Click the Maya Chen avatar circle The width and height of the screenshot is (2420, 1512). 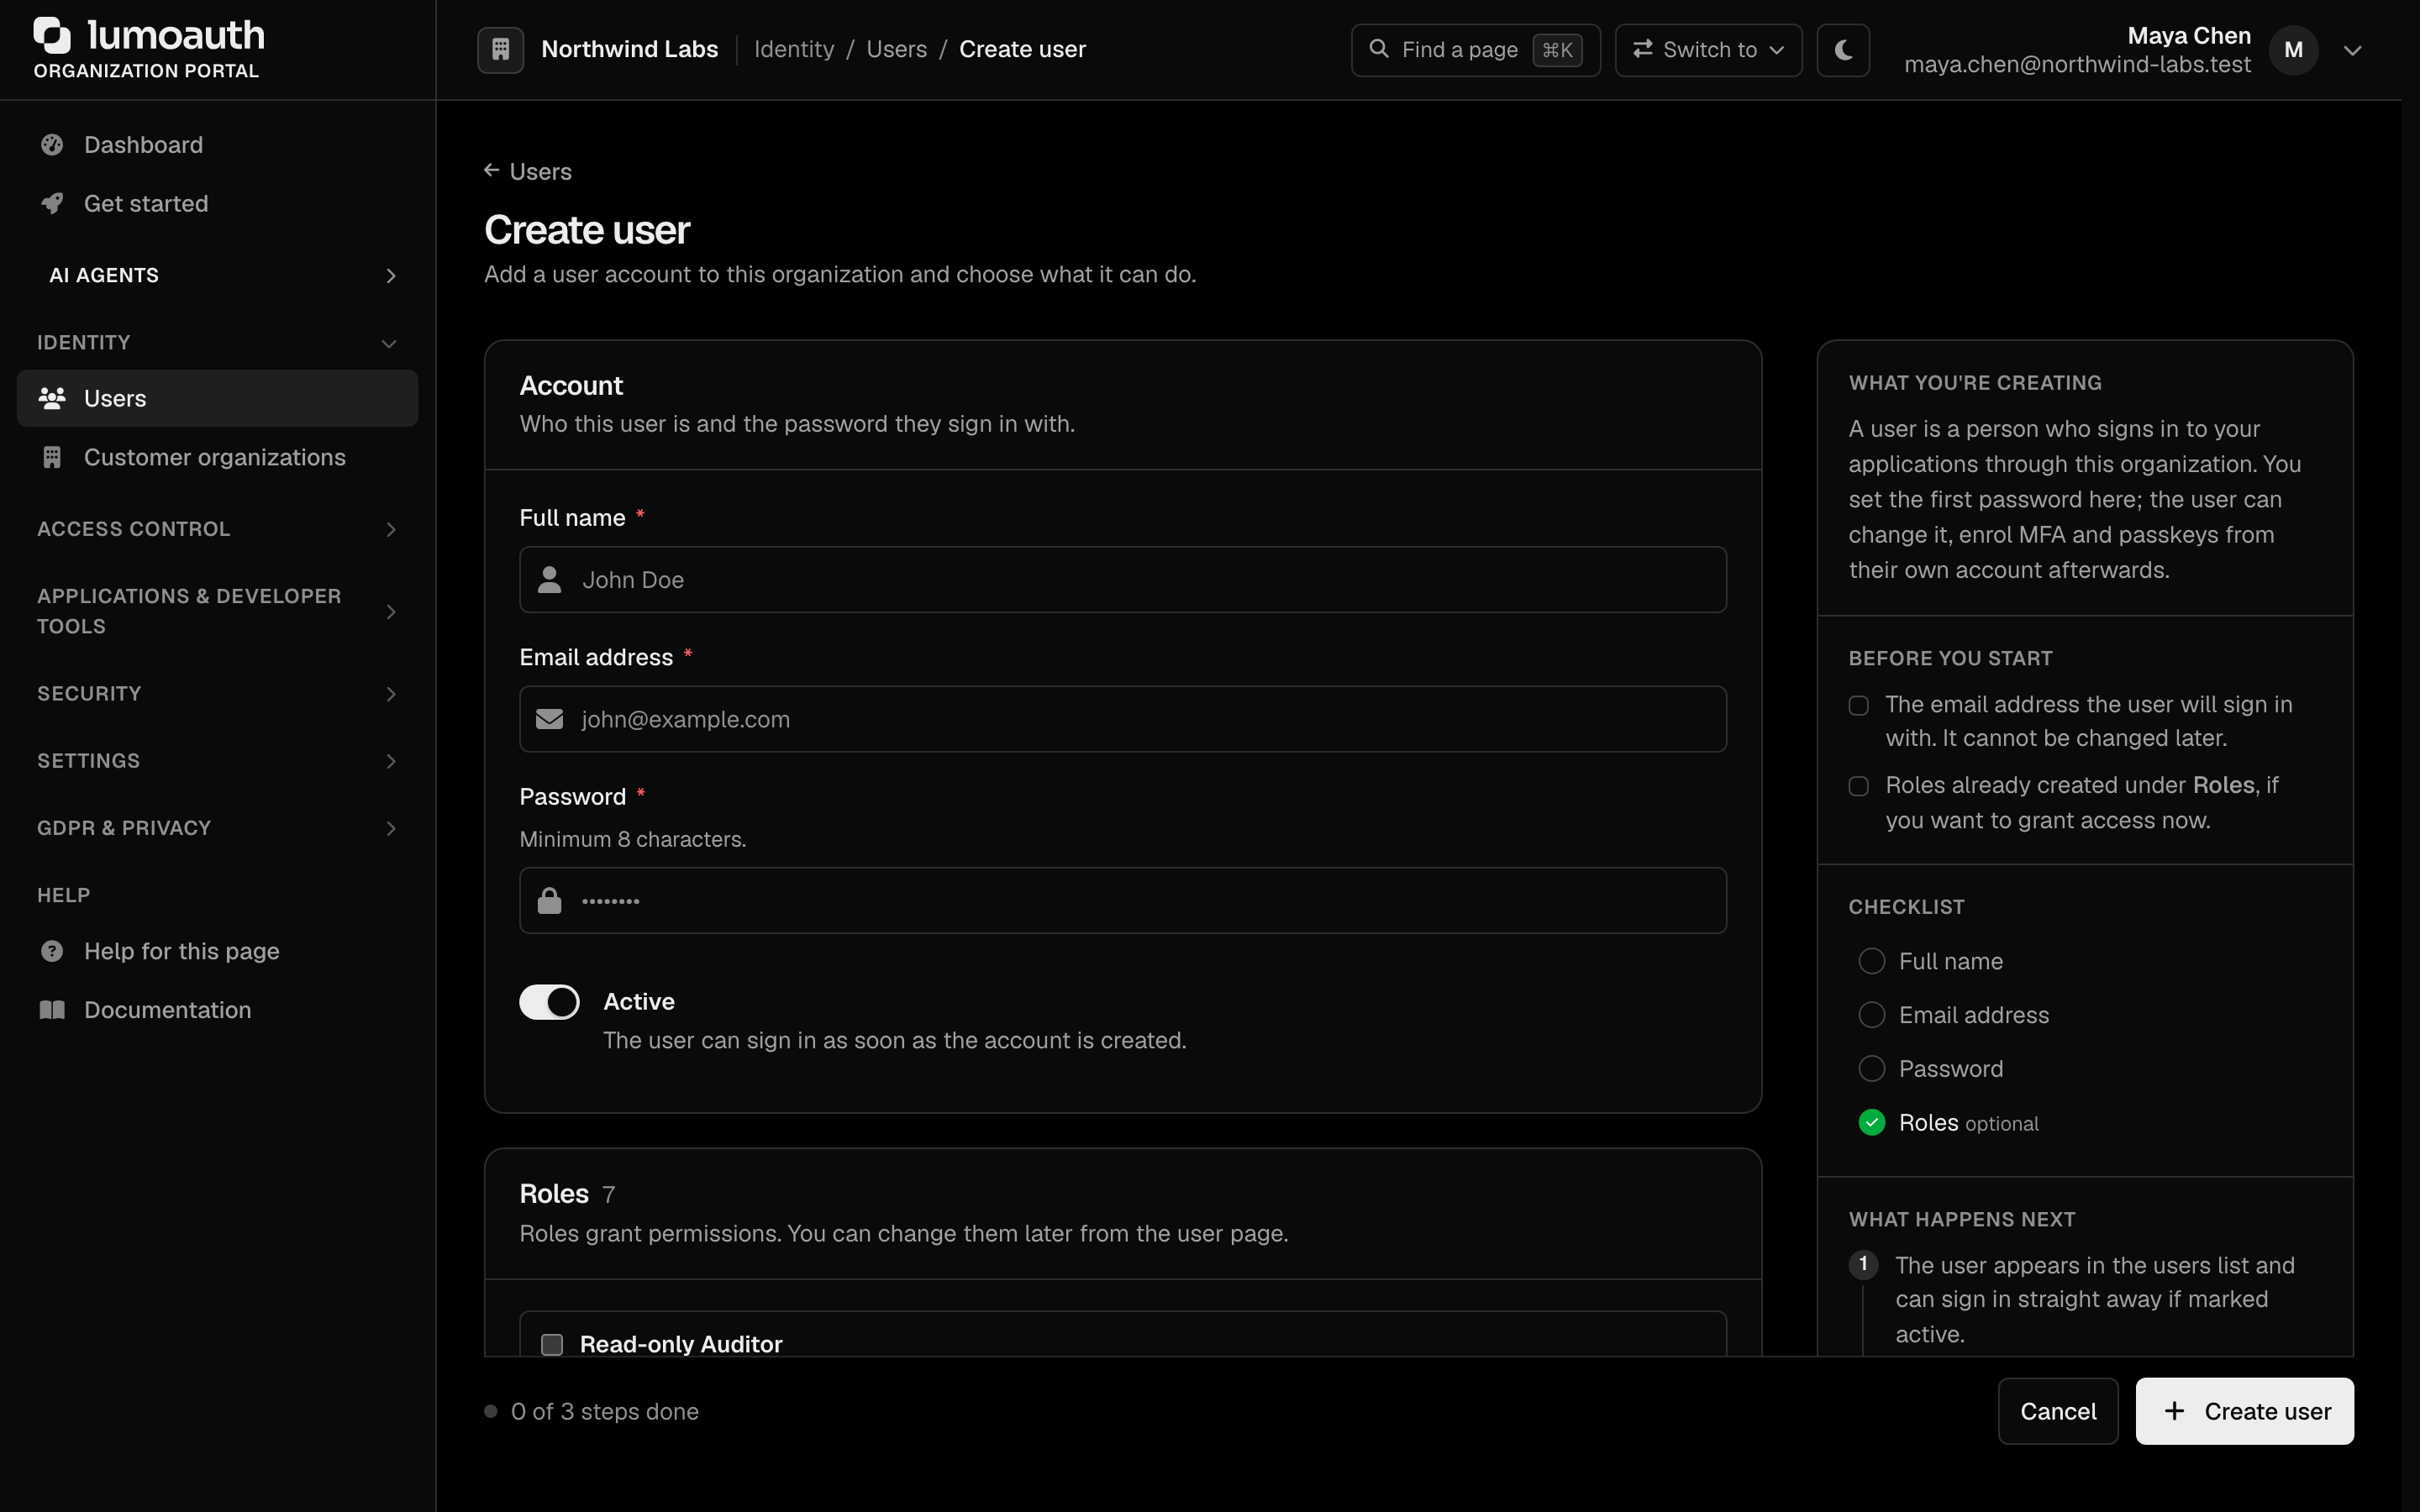[2293, 50]
